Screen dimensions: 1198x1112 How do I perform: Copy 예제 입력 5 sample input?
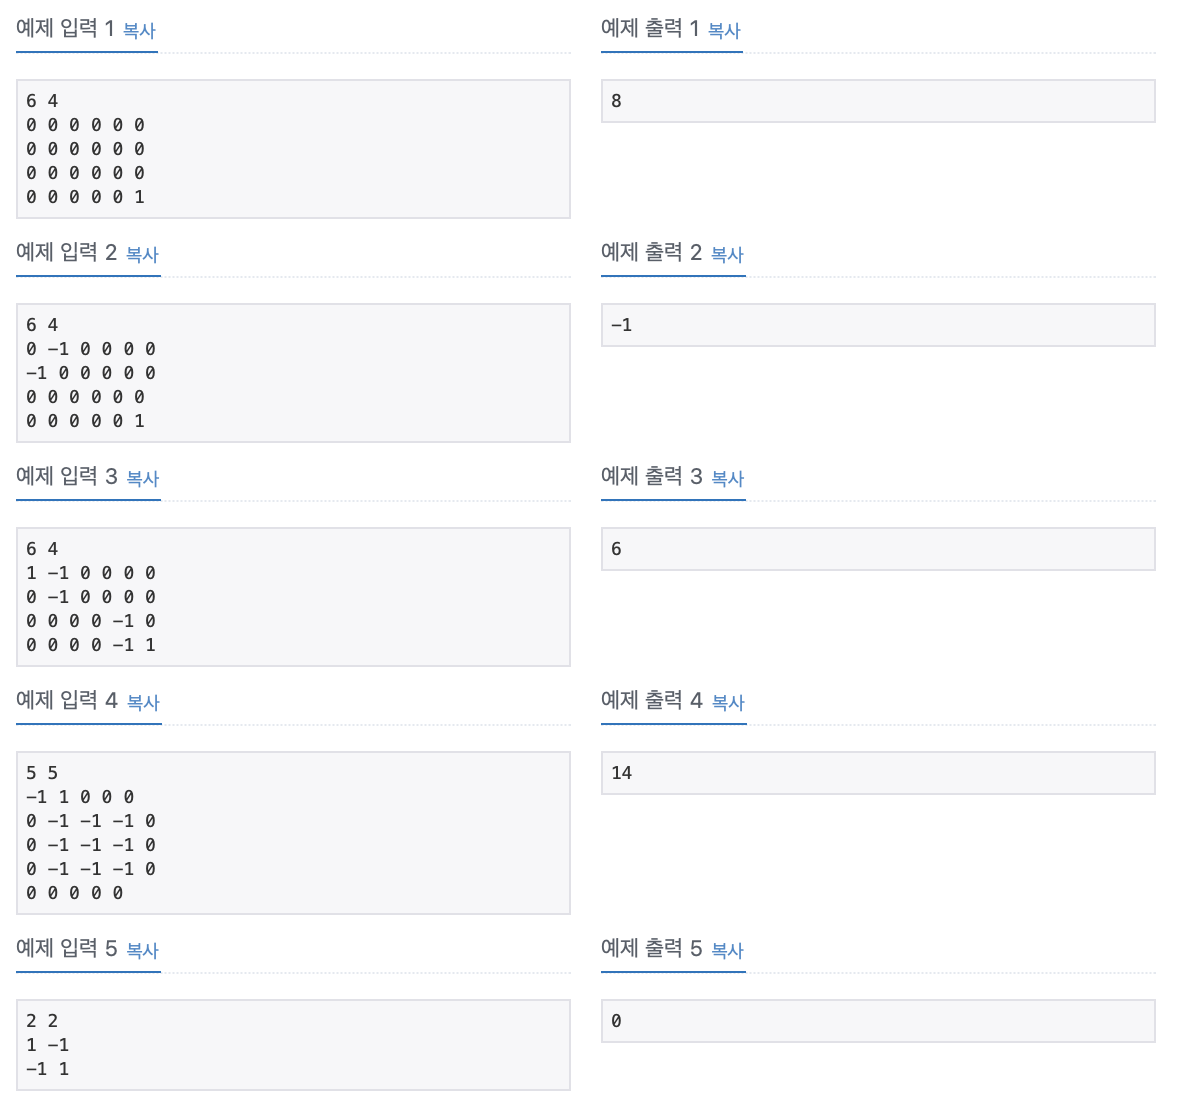coord(143,951)
